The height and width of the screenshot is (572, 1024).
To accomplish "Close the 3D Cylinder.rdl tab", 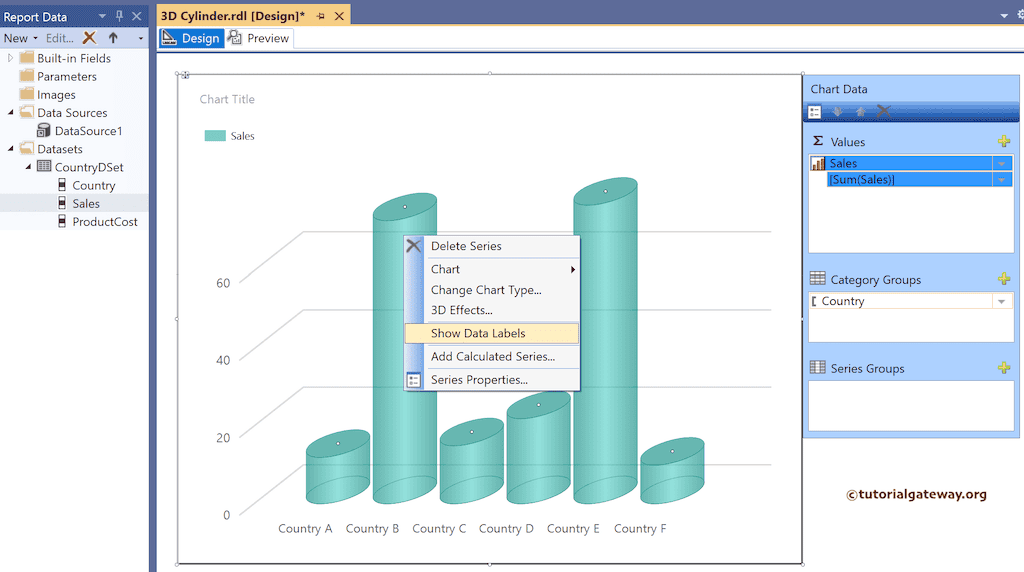I will click(x=340, y=16).
